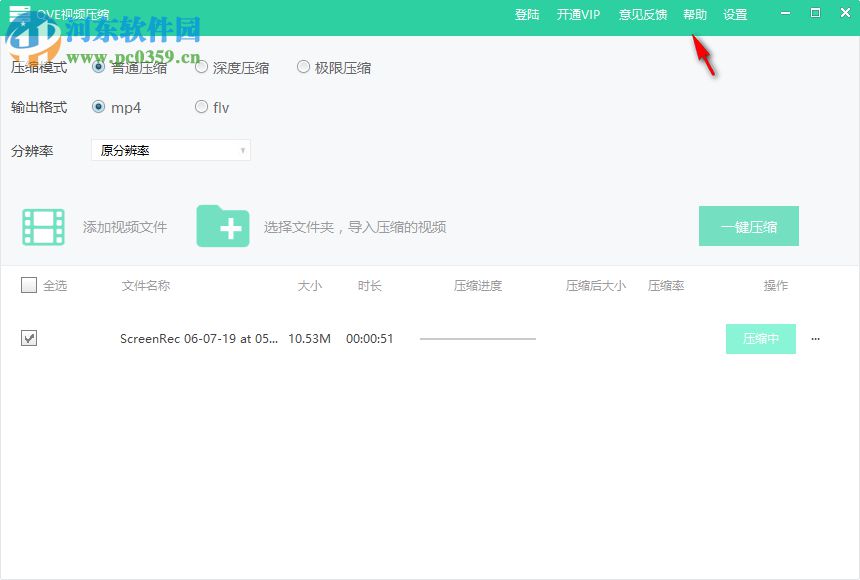Open the 原分辨率 resolution dropdown
The width and height of the screenshot is (860, 580).
click(170, 149)
